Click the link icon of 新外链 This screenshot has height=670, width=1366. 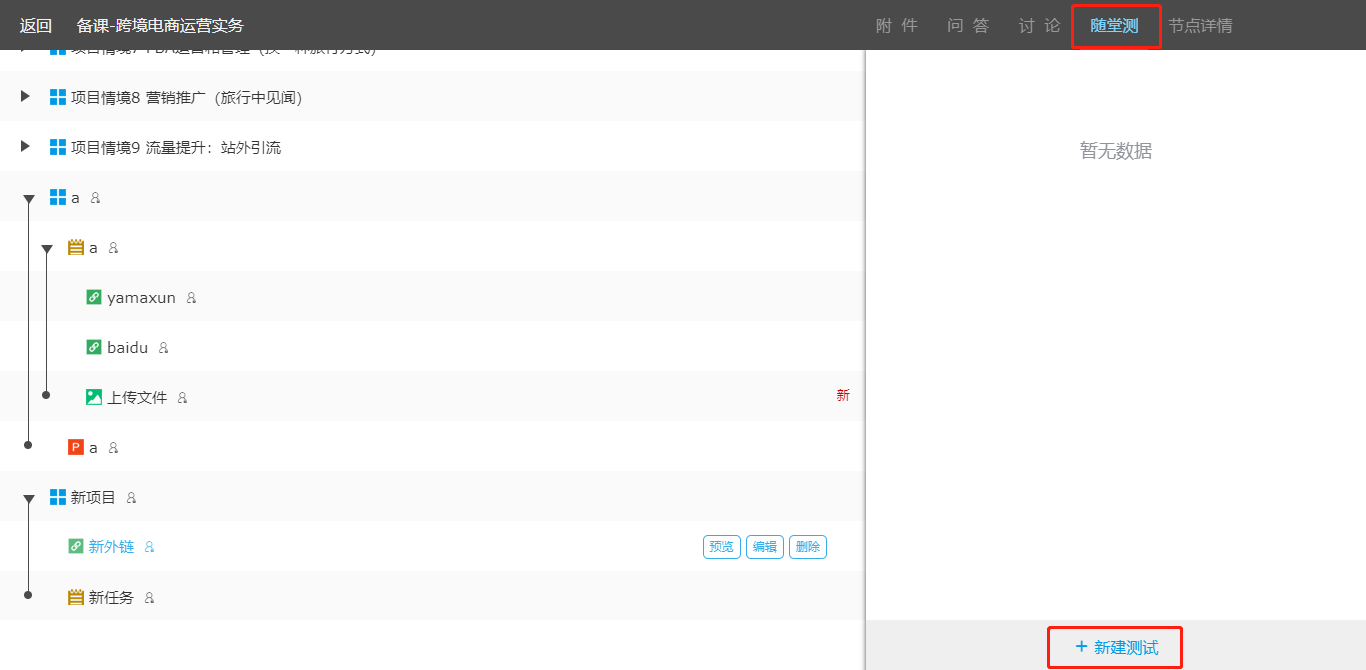point(76,546)
